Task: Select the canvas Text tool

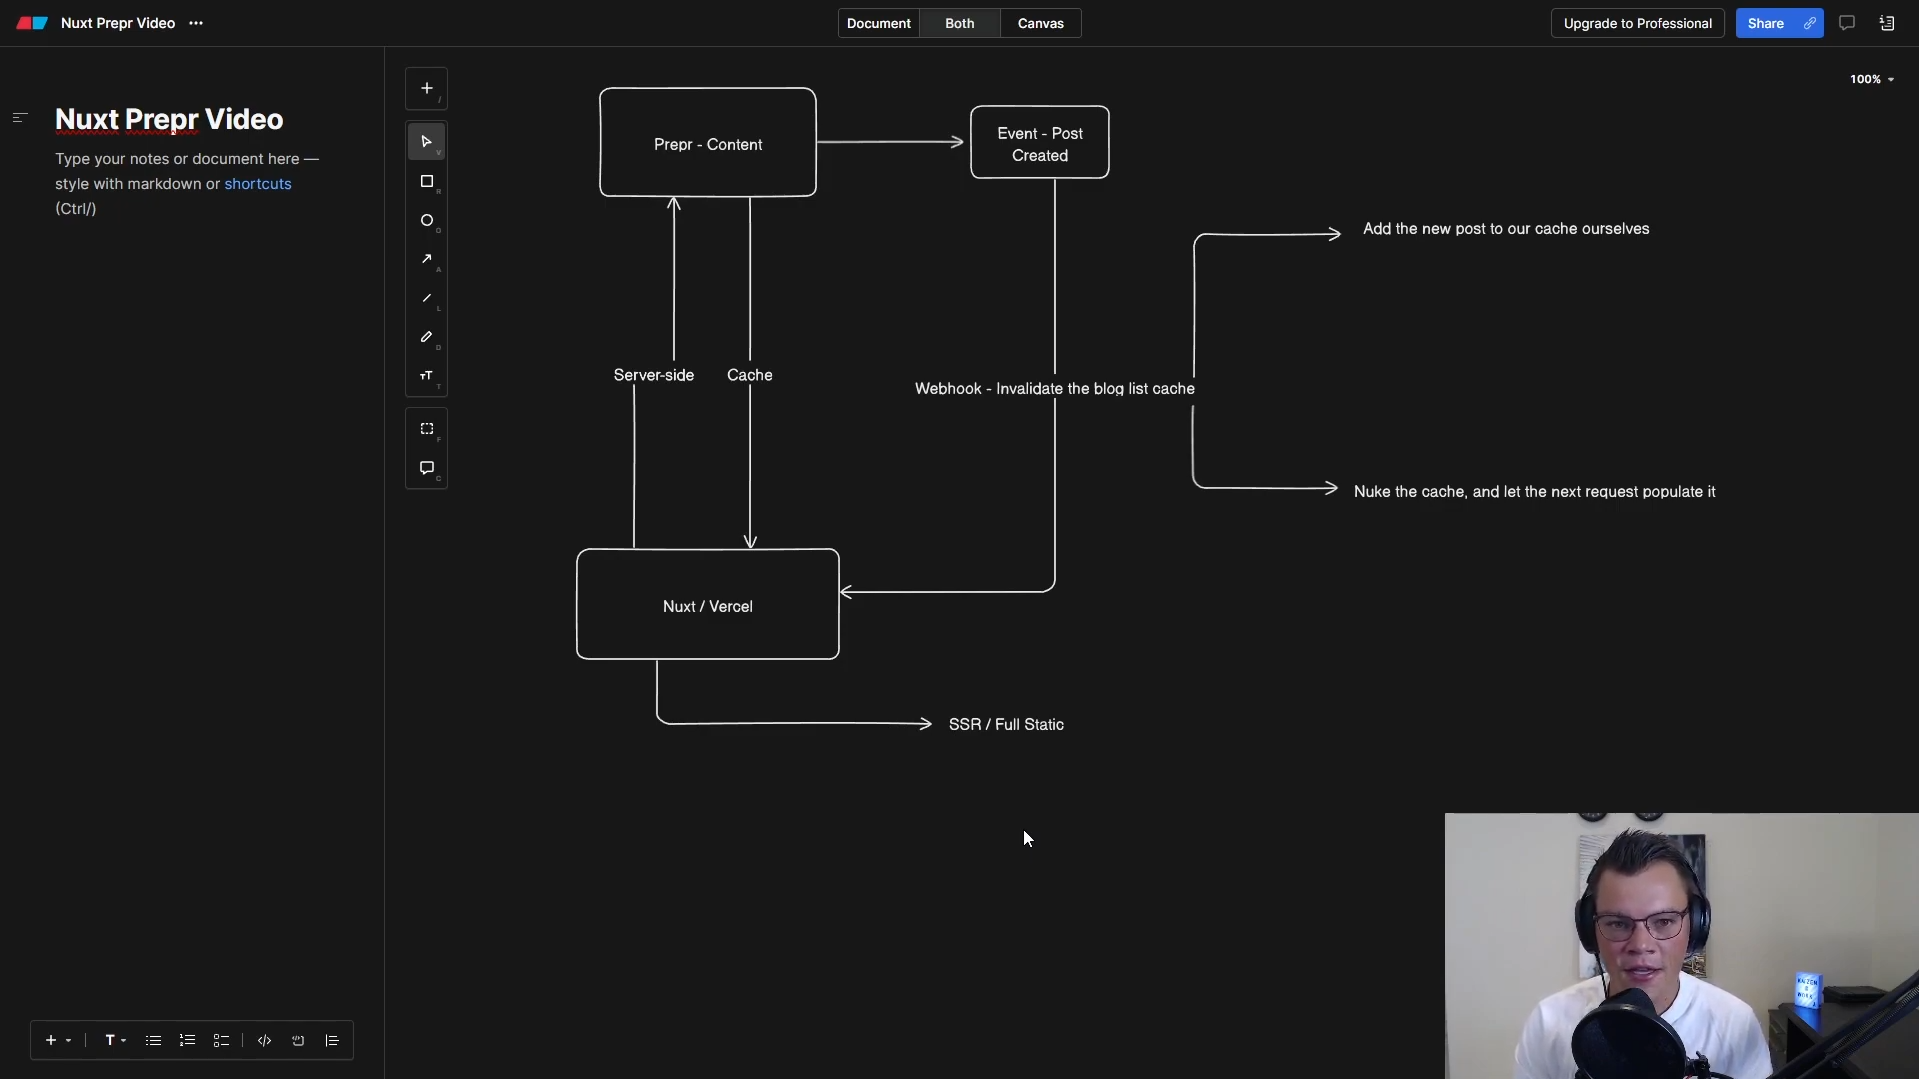Action: (426, 376)
